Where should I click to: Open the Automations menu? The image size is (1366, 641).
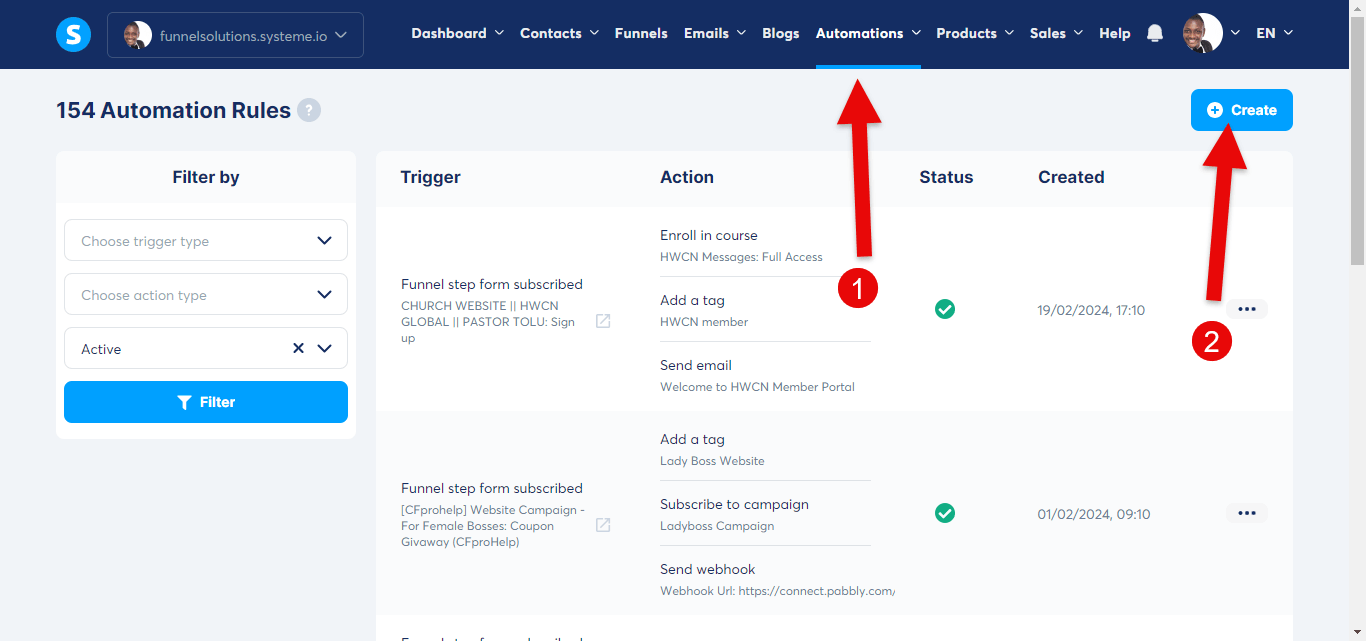coord(868,33)
